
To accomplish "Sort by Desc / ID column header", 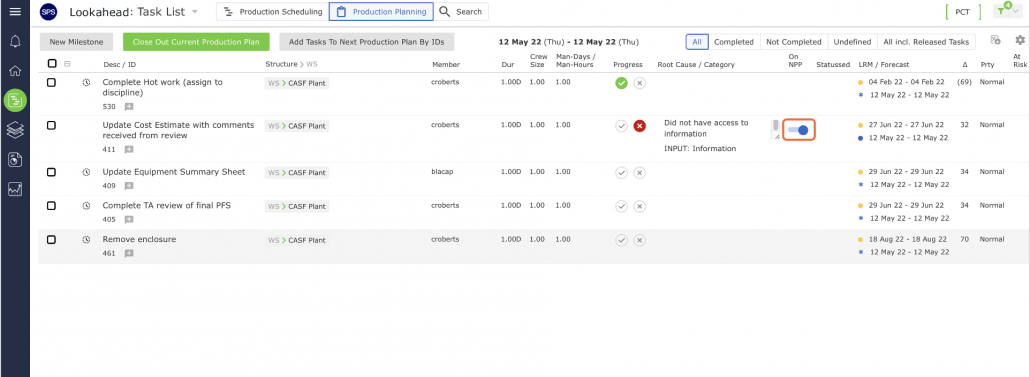I will (x=120, y=64).
